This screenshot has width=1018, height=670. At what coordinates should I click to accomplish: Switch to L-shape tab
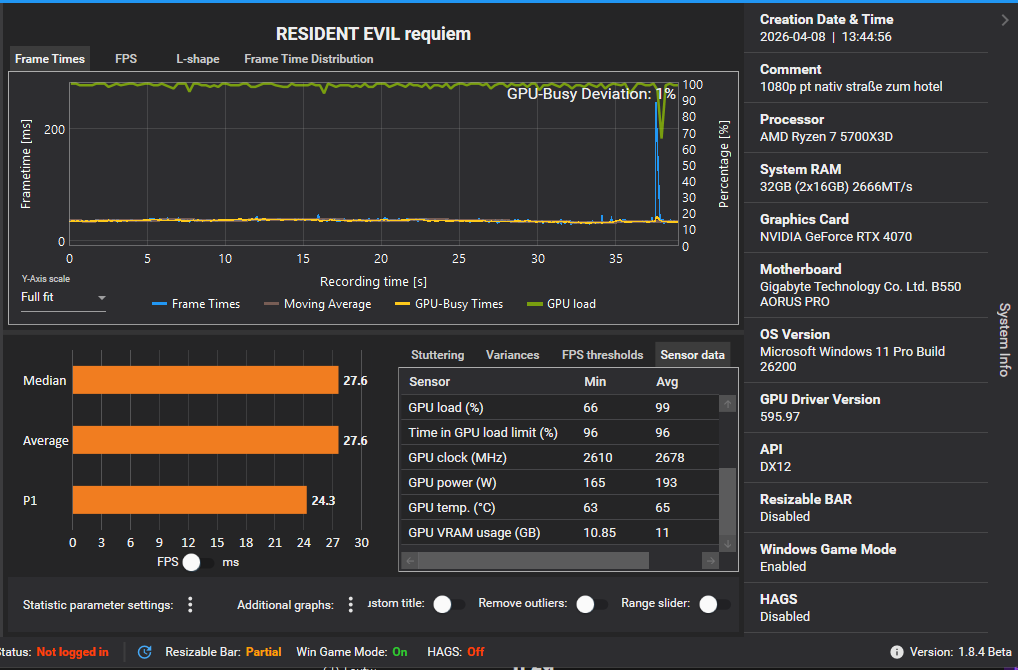(x=198, y=58)
